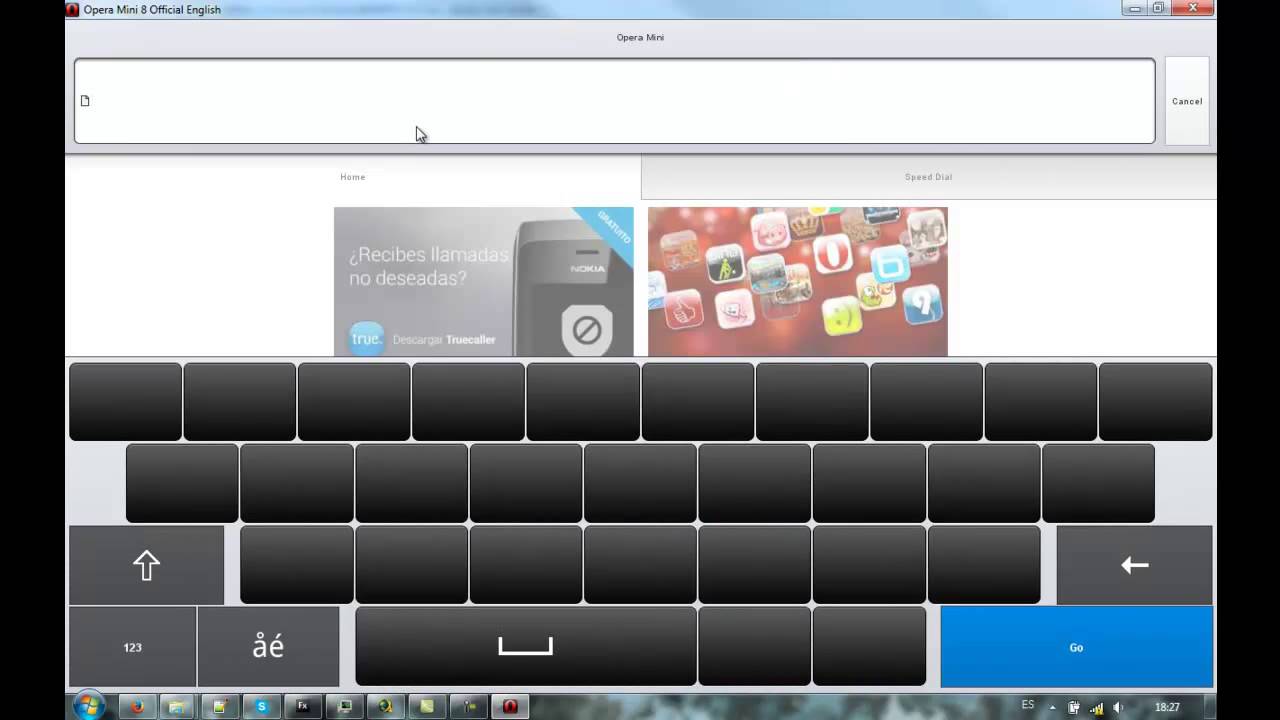Image resolution: width=1280 pixels, height=720 pixels.
Task: Switch to the Speed Dial tab
Action: point(929,177)
